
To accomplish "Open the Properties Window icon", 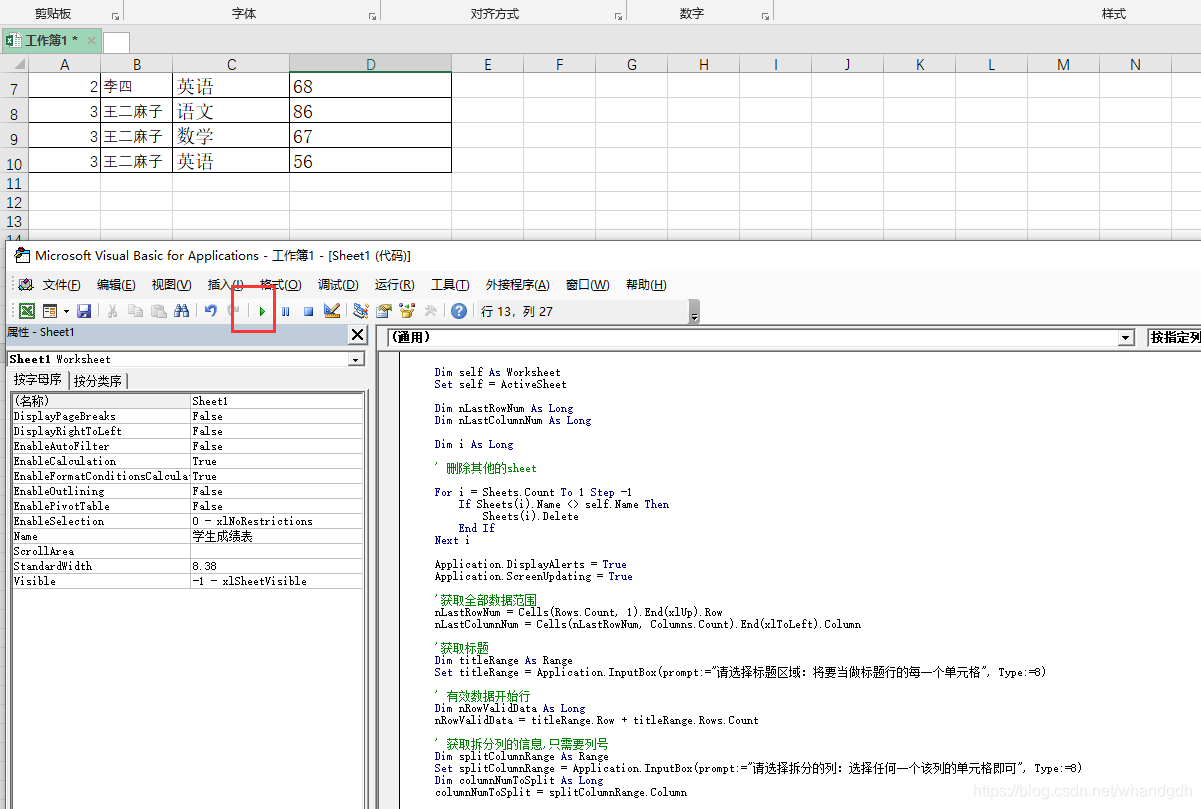I will tap(384, 311).
